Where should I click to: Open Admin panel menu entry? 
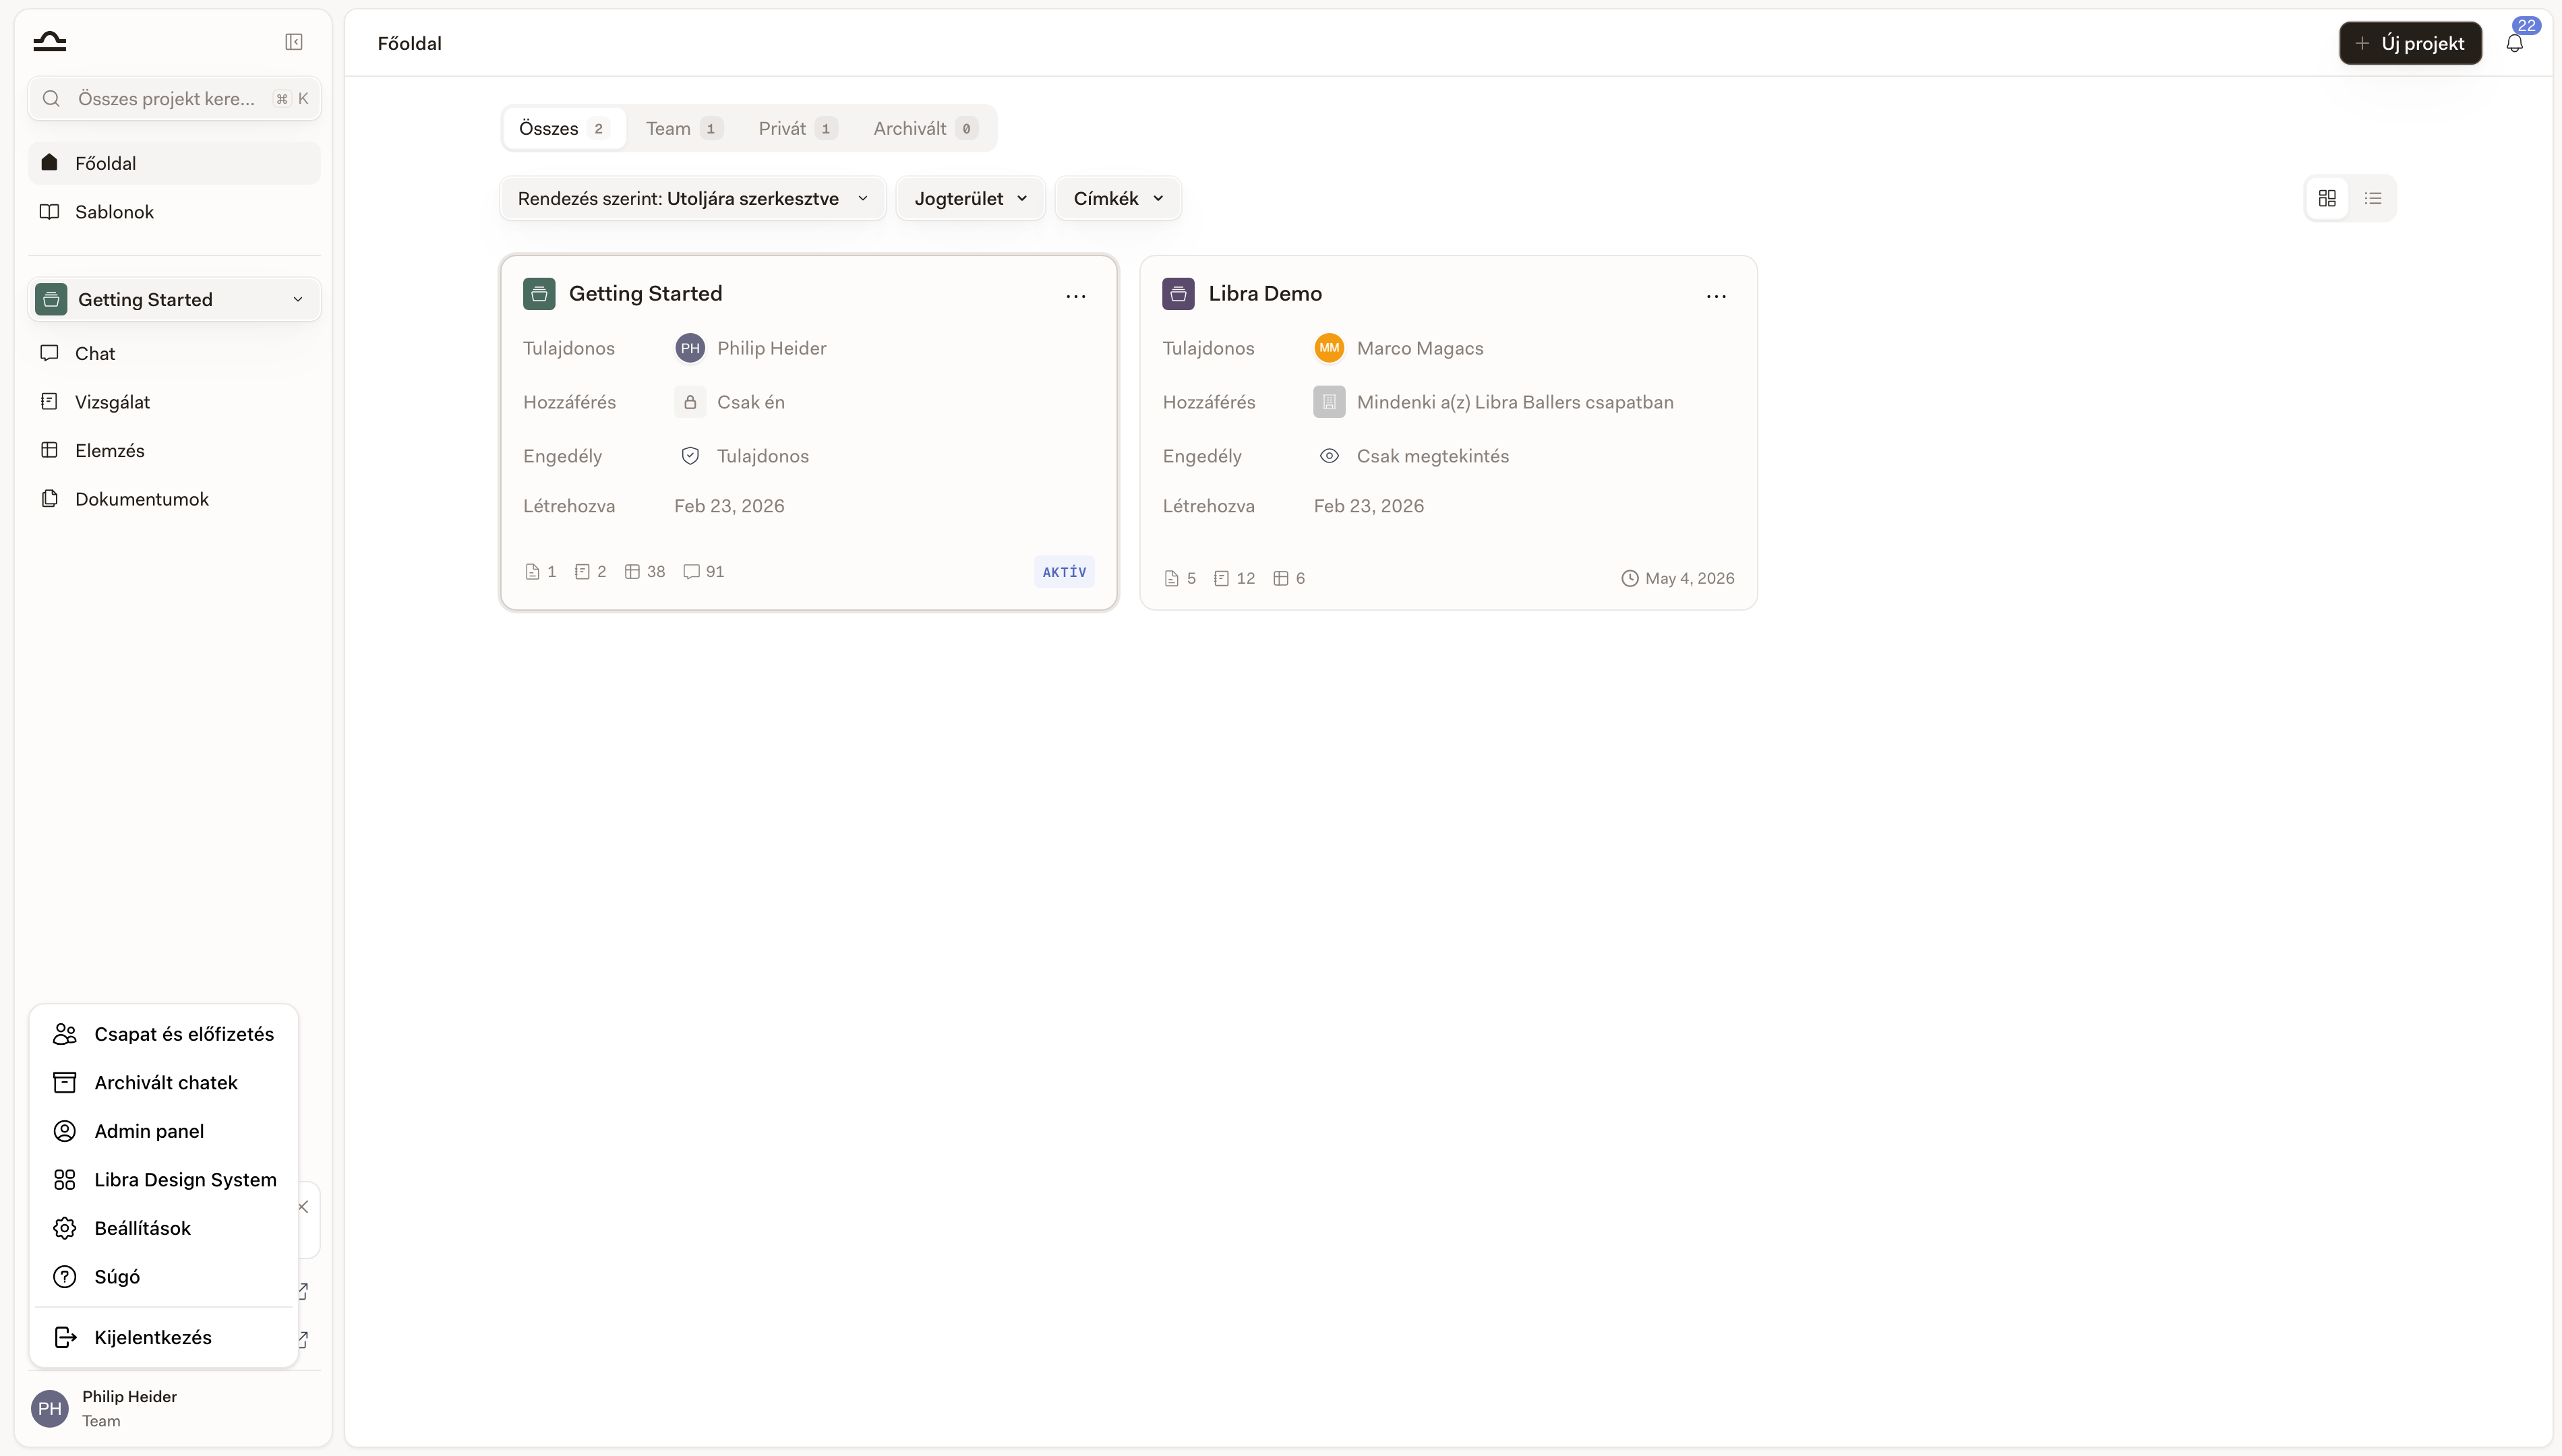[x=164, y=1131]
